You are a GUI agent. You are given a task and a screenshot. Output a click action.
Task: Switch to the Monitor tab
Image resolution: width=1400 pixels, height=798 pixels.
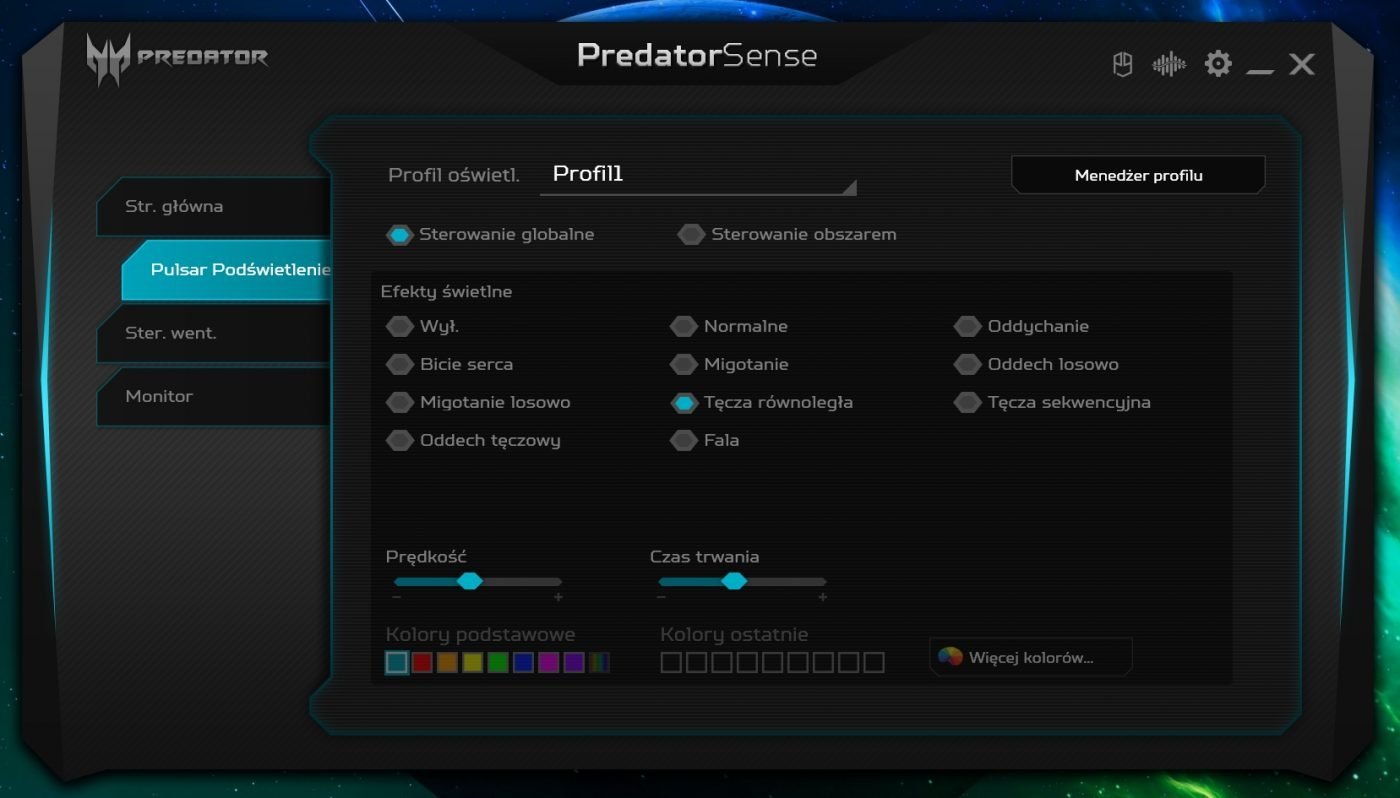pos(213,396)
